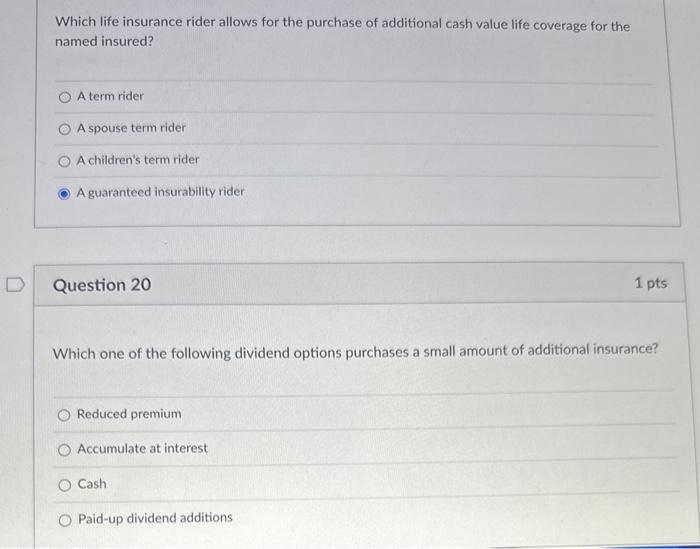Click the 'A guaranteed insurability rider' label text
The image size is (700, 549).
click(x=161, y=192)
